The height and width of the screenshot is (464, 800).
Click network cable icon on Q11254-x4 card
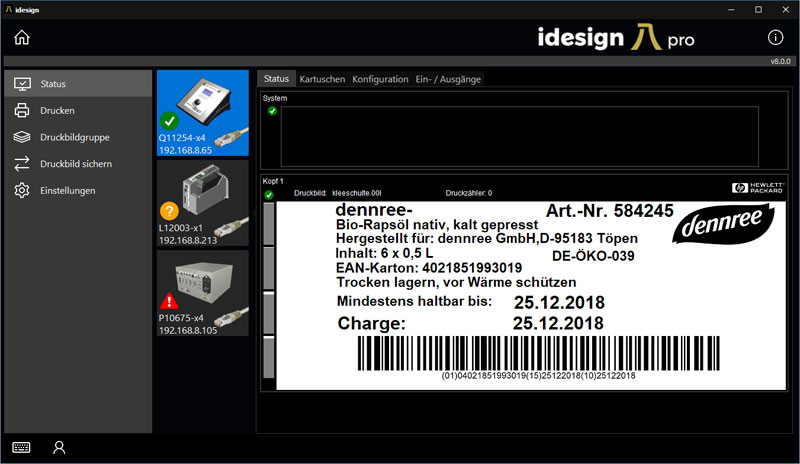(232, 136)
